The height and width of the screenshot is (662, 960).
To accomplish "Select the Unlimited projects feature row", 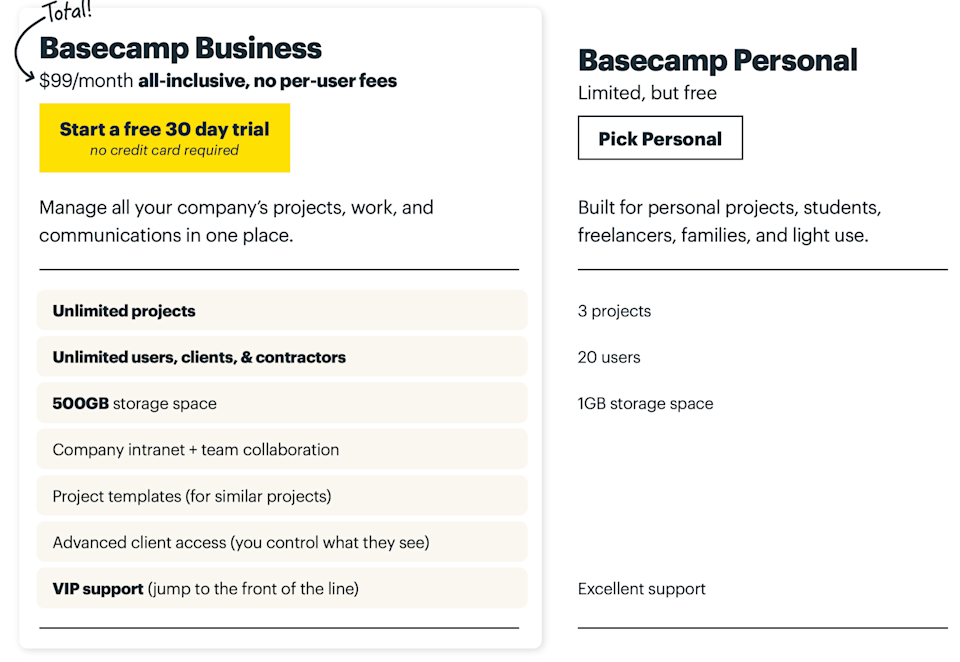I will (281, 311).
